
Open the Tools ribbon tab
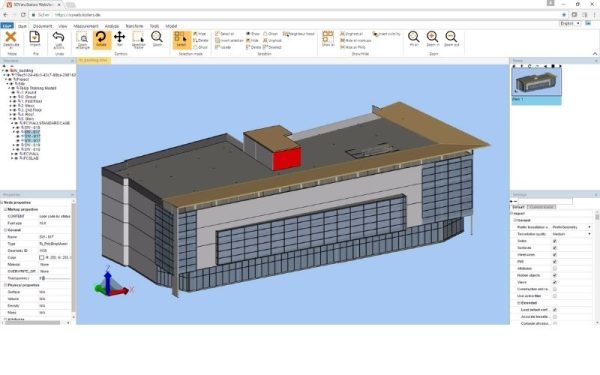(x=154, y=26)
